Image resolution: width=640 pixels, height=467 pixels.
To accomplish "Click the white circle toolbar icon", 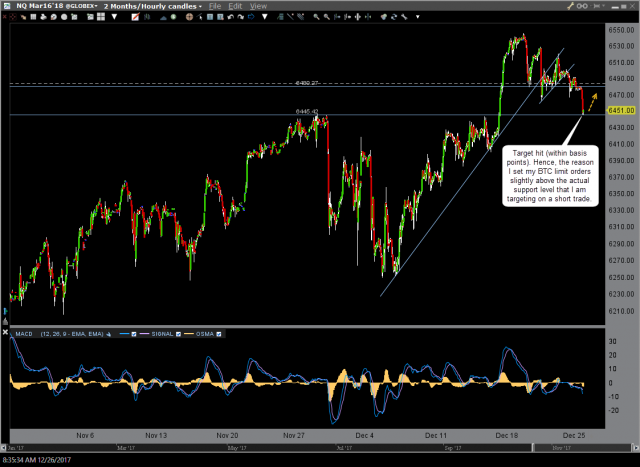I will [x=64, y=17].
